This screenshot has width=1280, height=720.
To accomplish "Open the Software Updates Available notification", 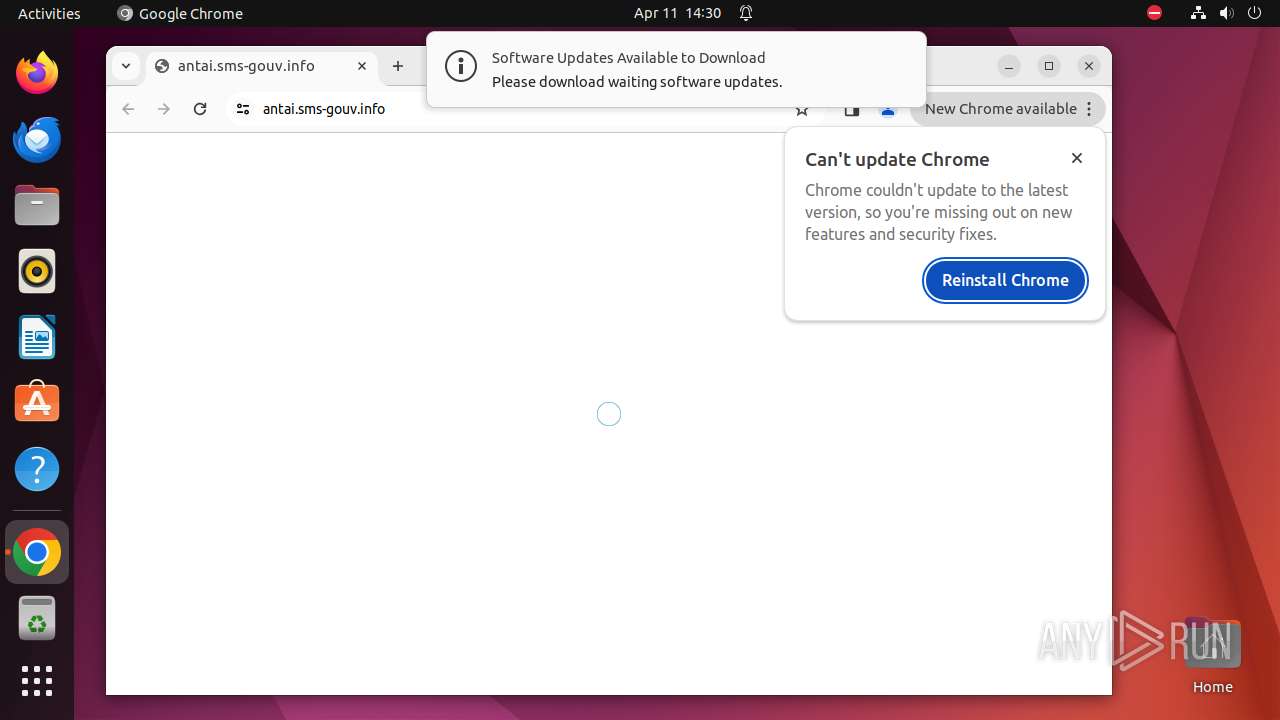I will (676, 69).
